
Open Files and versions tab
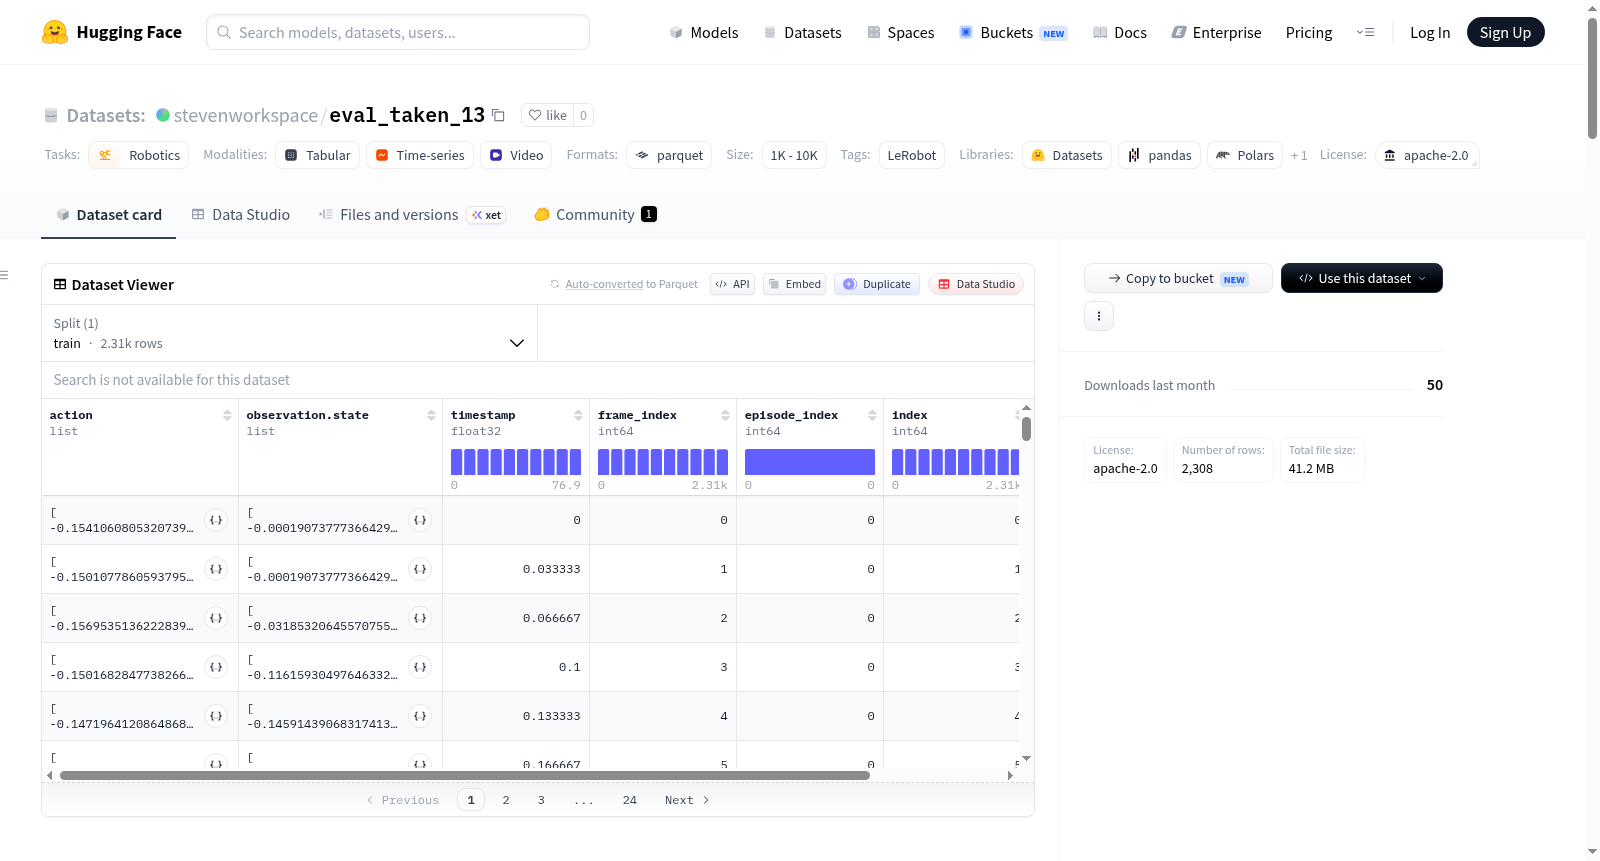point(412,214)
